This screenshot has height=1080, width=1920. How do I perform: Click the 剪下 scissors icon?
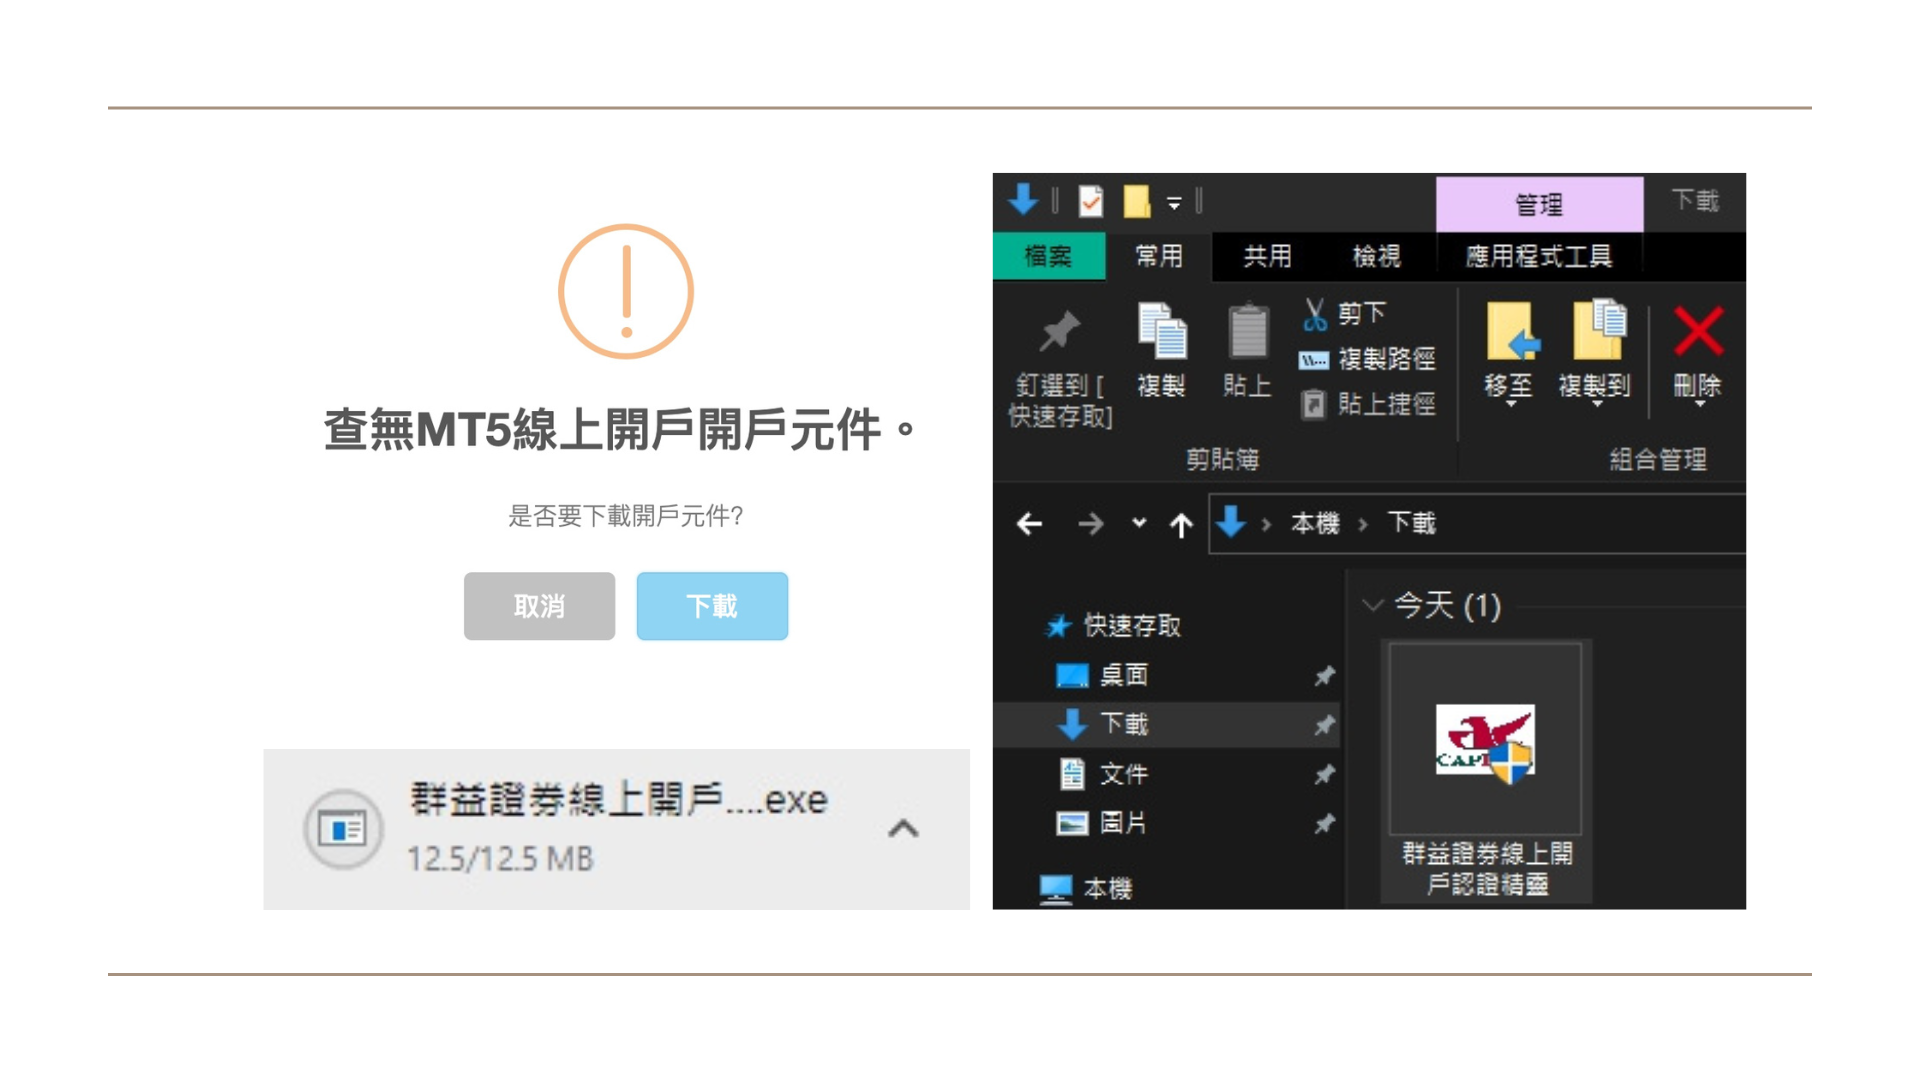pyautogui.click(x=1315, y=314)
